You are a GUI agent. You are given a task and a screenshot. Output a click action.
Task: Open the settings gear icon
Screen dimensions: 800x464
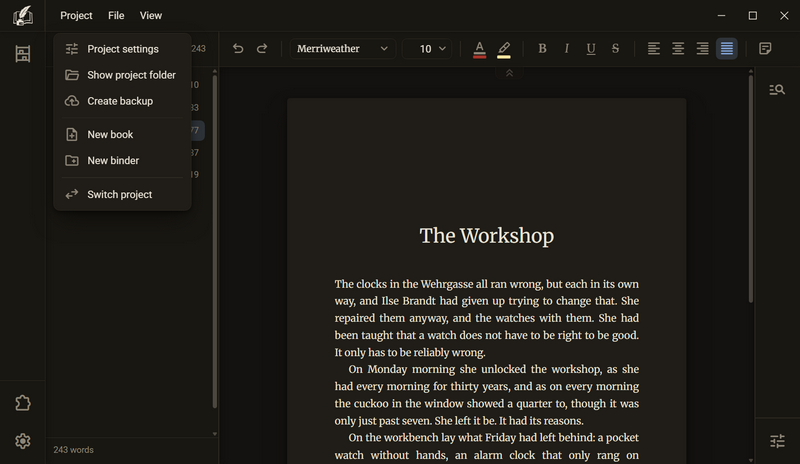pos(22,441)
